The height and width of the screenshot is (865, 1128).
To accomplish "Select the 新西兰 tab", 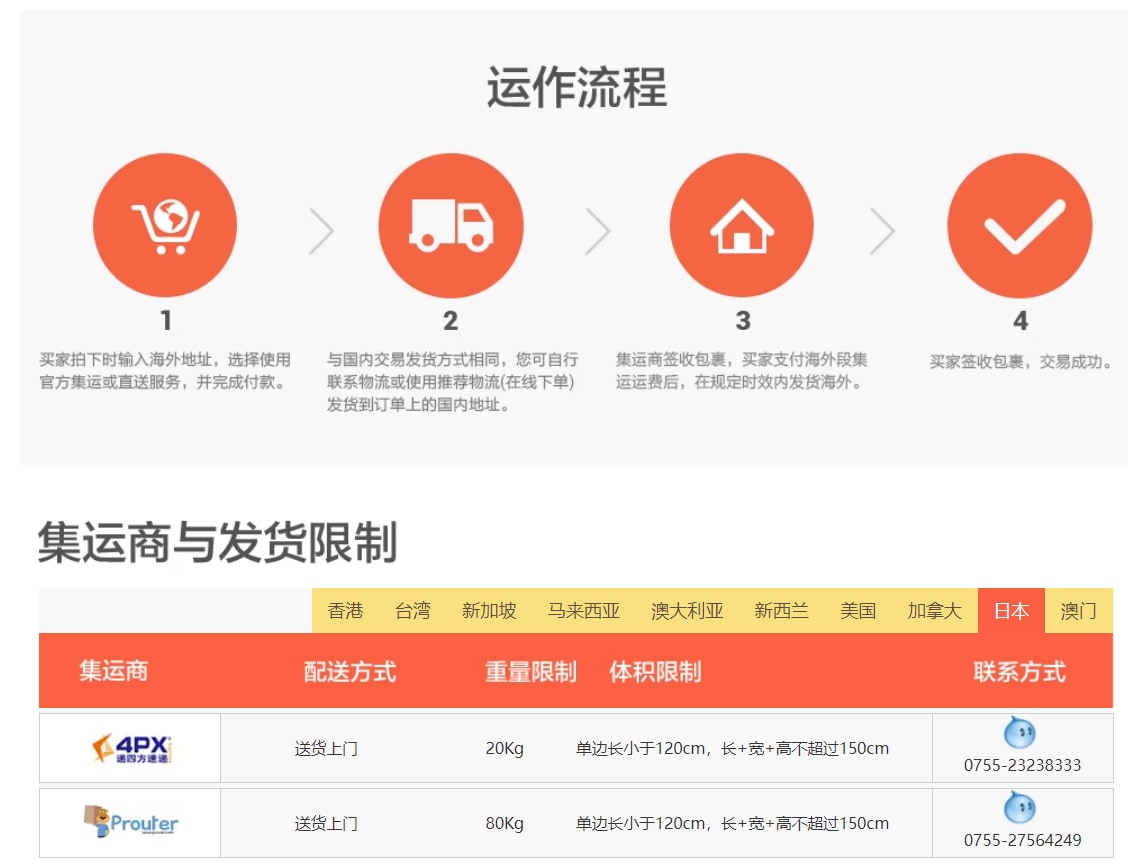I will click(x=781, y=611).
